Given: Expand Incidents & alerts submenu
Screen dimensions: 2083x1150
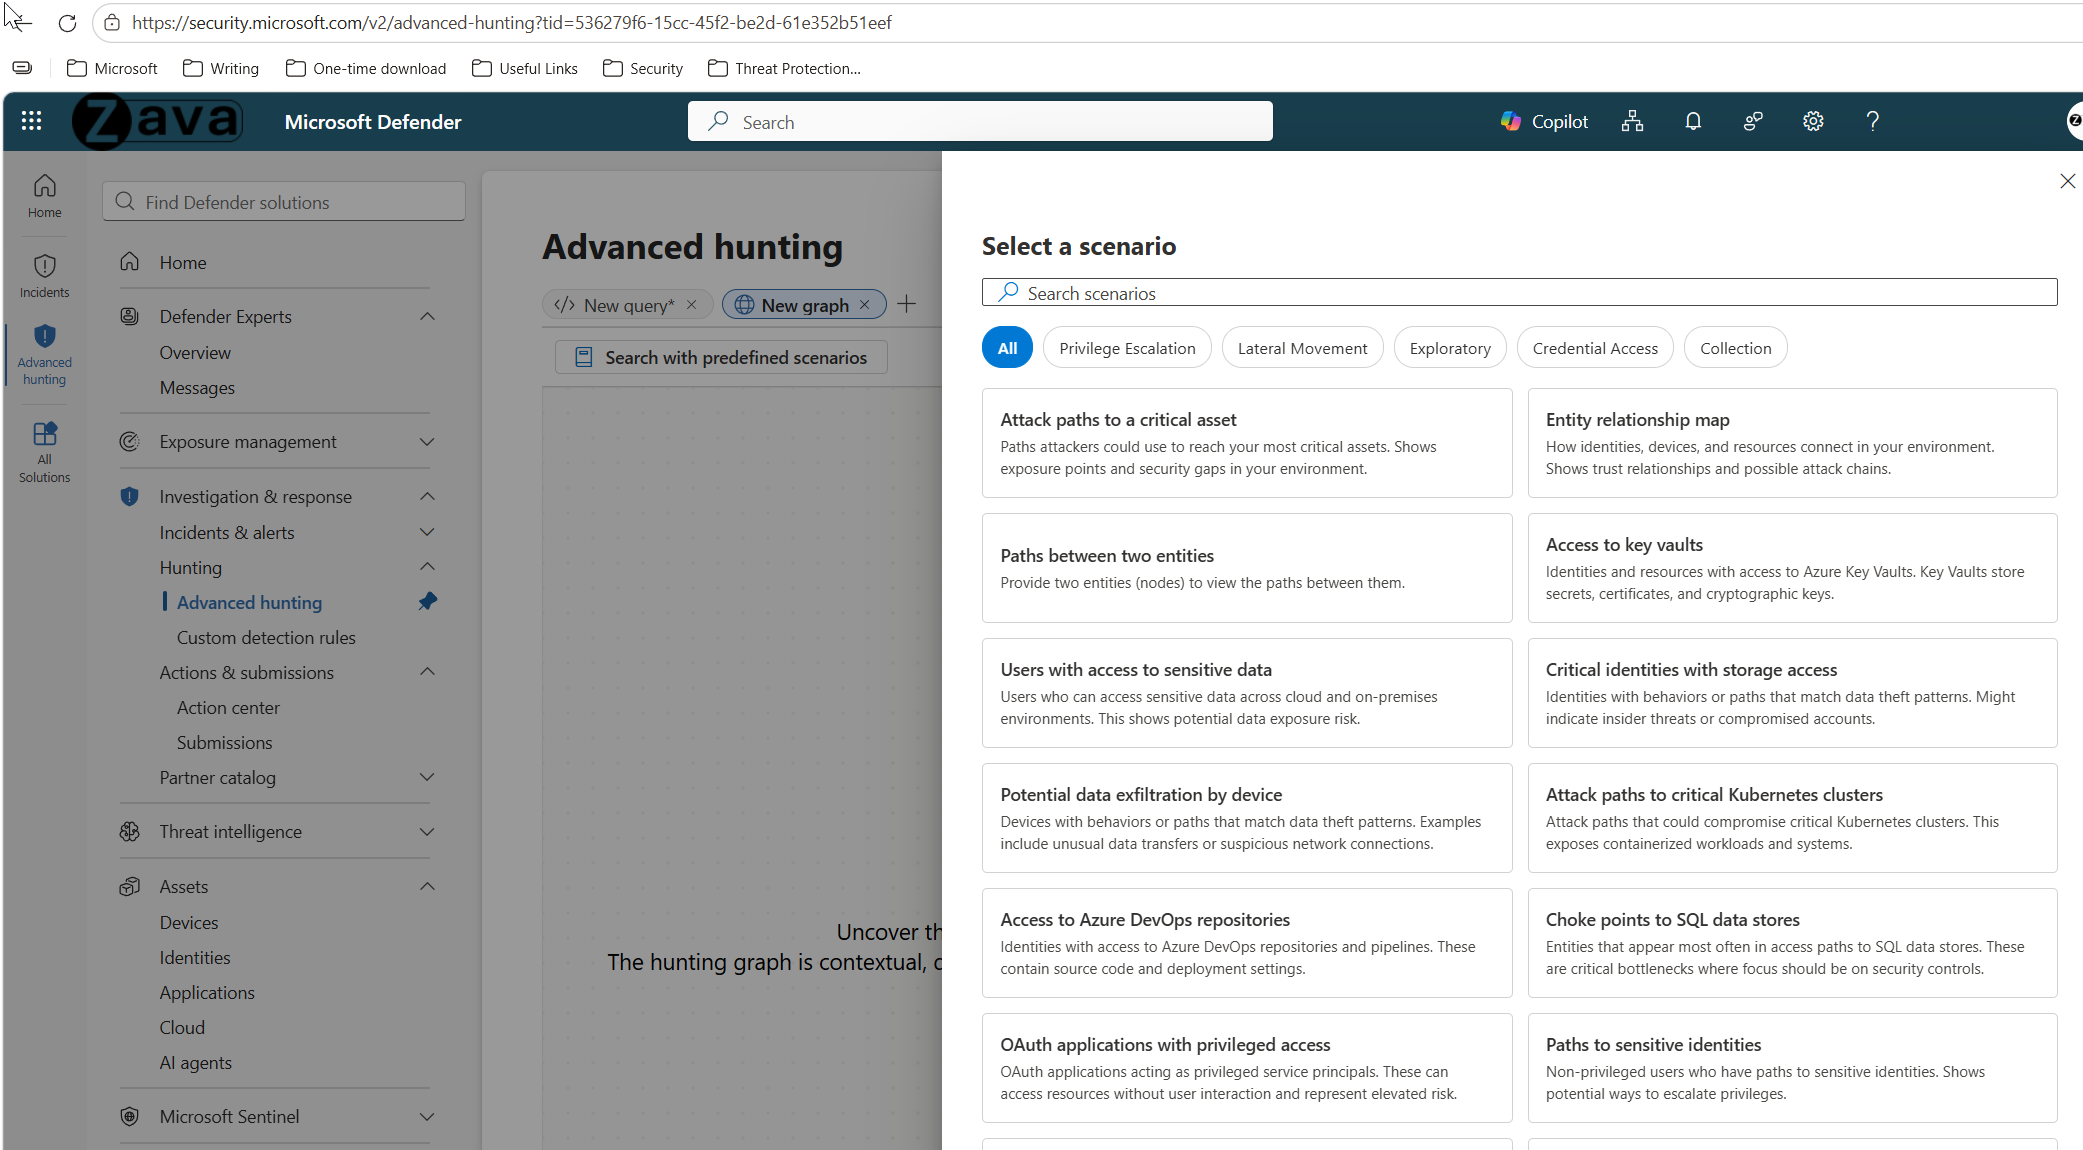Looking at the screenshot, I should point(427,532).
